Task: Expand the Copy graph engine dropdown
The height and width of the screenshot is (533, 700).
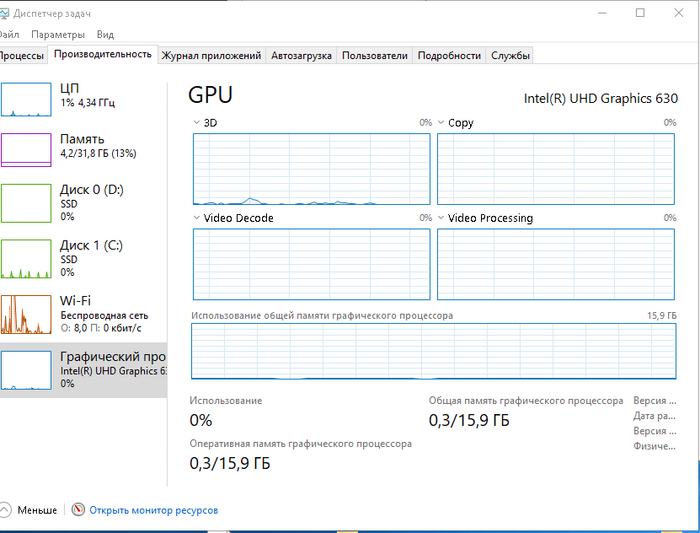Action: (x=441, y=123)
